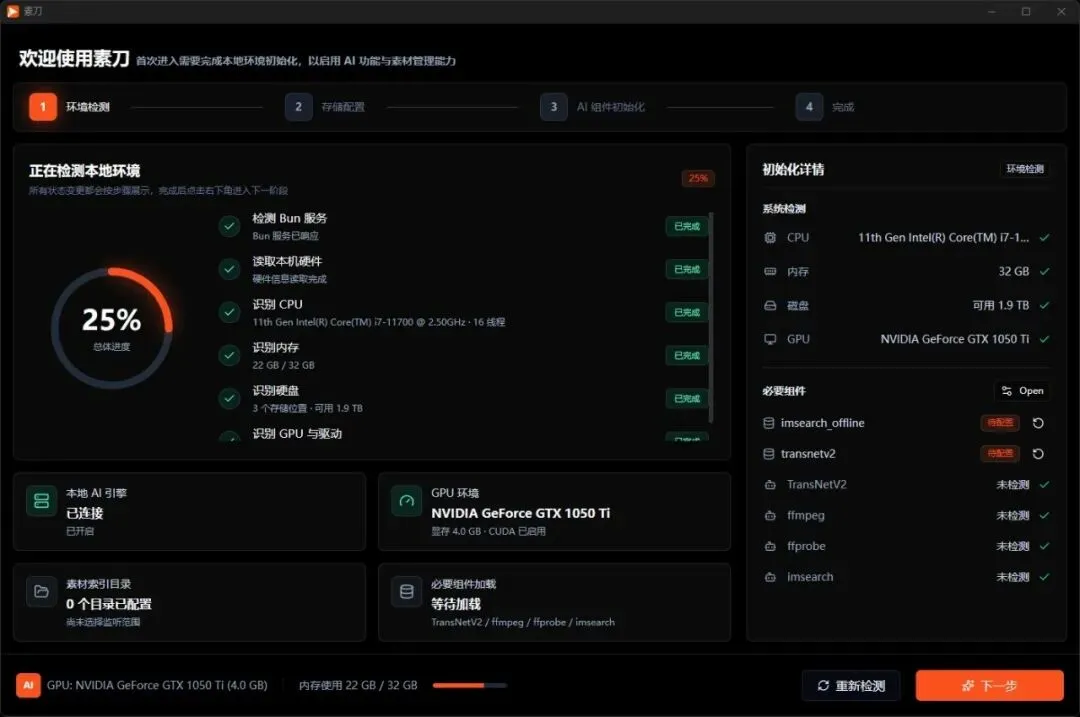The image size is (1080, 717).
Task: Click the 环境检测 tag in 初始化详情
Action: point(1024,169)
